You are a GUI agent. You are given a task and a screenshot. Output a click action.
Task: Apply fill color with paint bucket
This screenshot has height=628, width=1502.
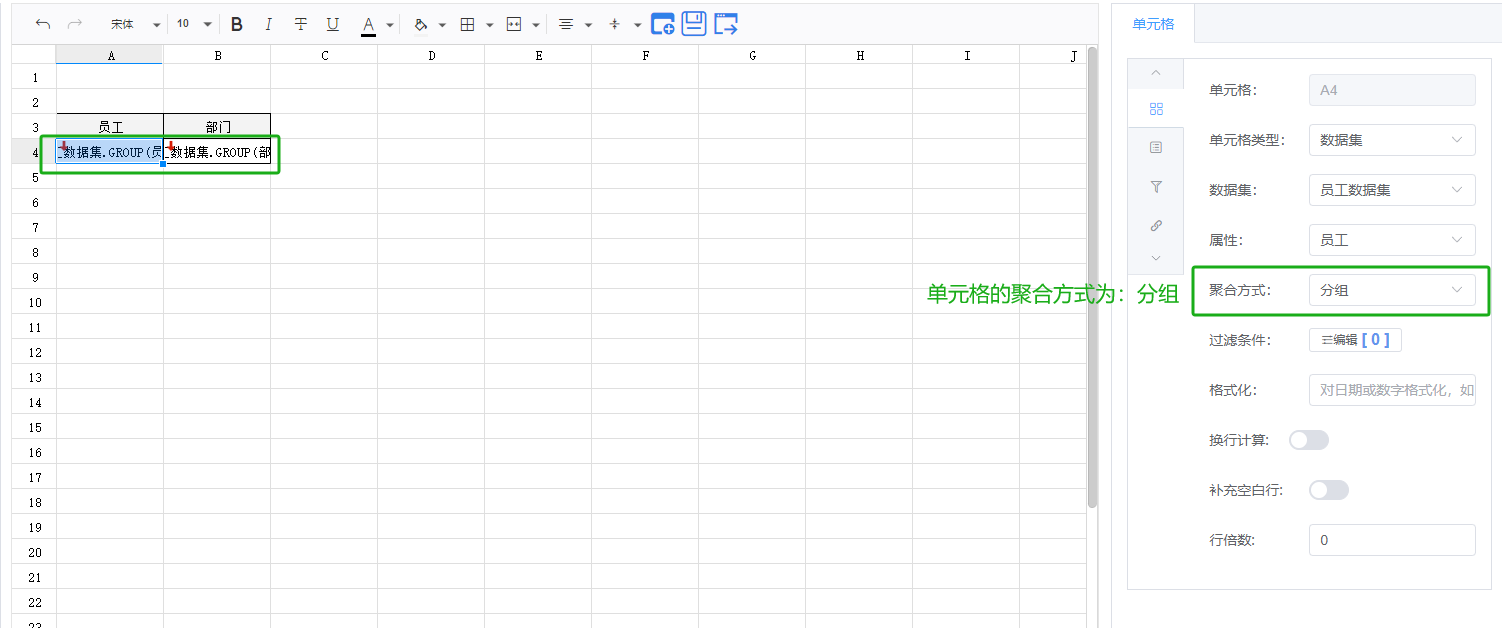pyautogui.click(x=420, y=24)
